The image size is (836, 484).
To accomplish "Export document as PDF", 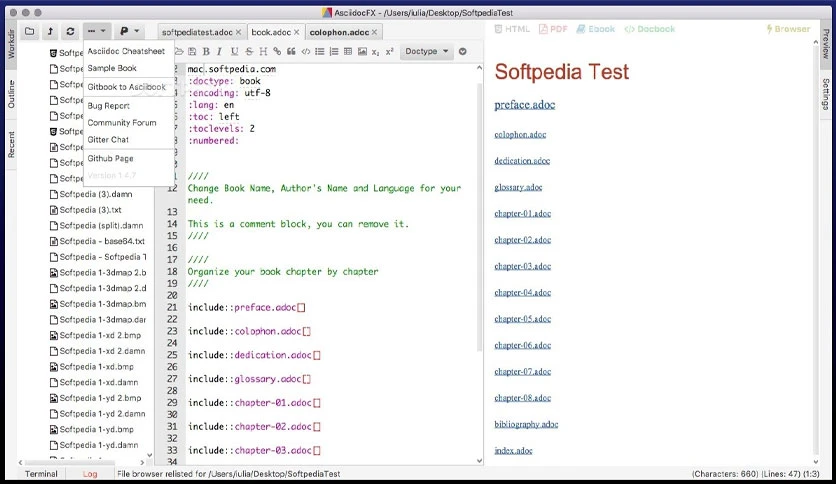I will coord(553,29).
